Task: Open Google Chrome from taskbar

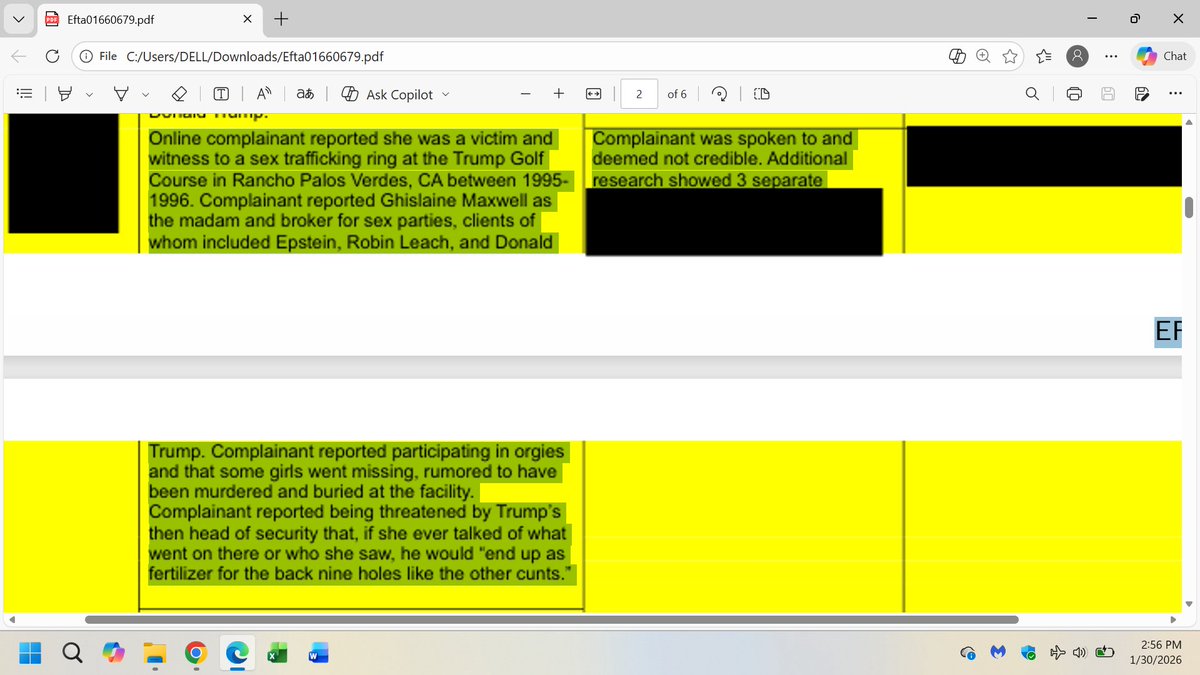Action: click(196, 654)
